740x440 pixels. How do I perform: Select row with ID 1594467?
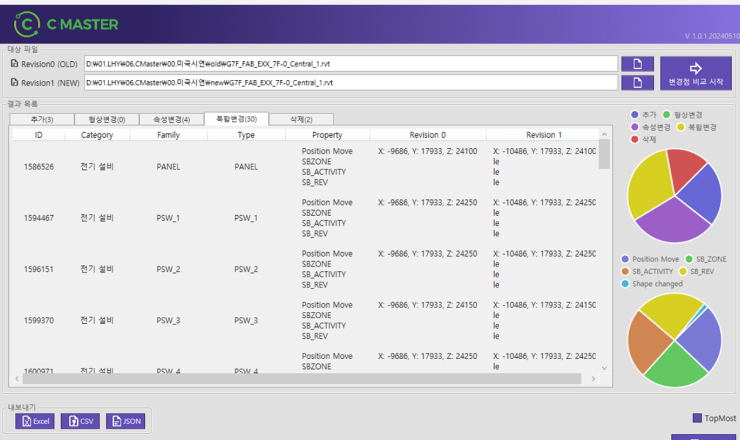(39, 217)
